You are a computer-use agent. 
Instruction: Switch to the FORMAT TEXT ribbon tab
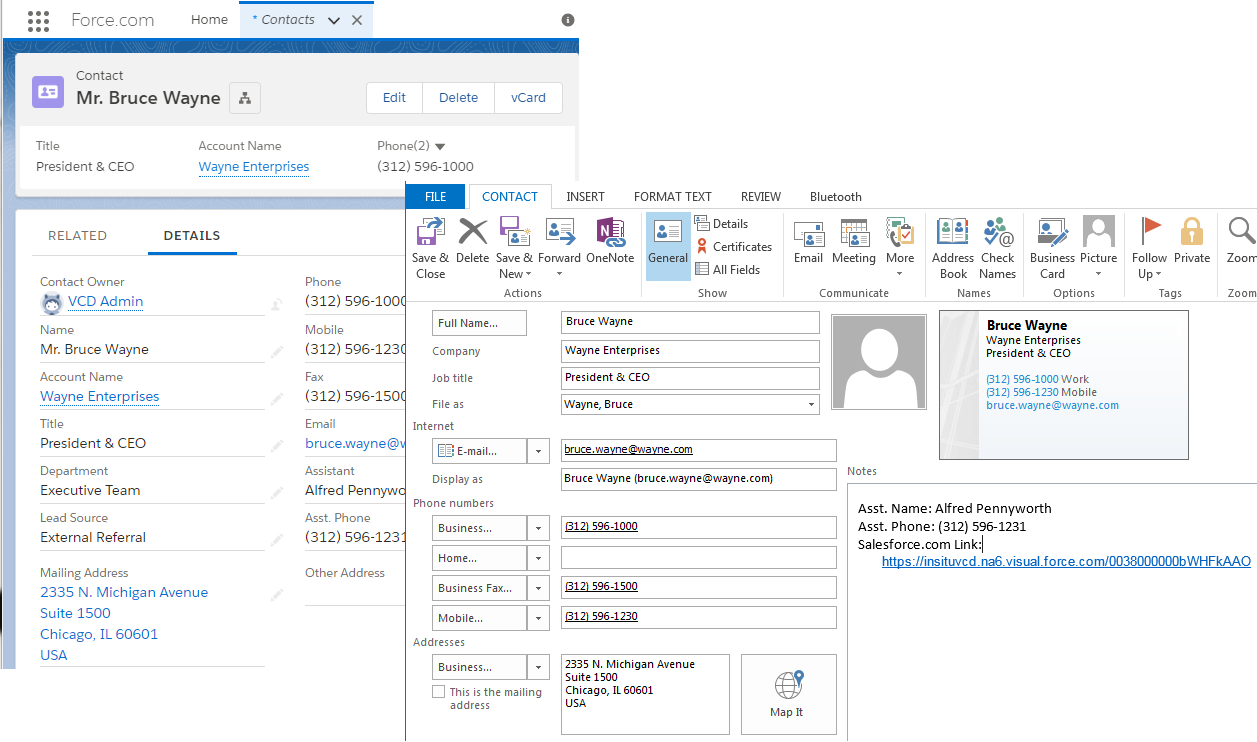tap(672, 196)
